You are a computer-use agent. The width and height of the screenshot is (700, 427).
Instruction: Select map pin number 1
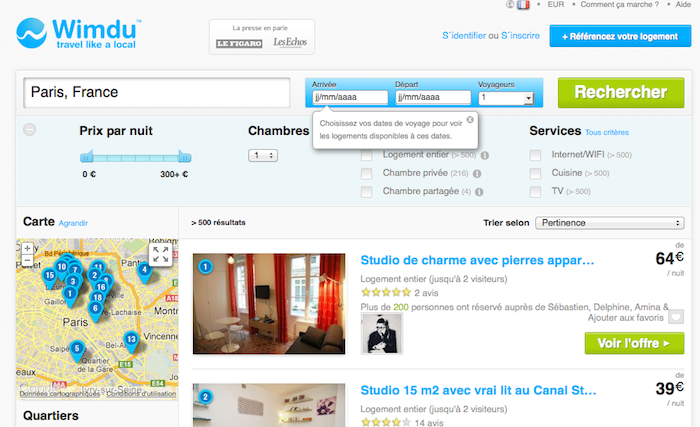[70, 296]
